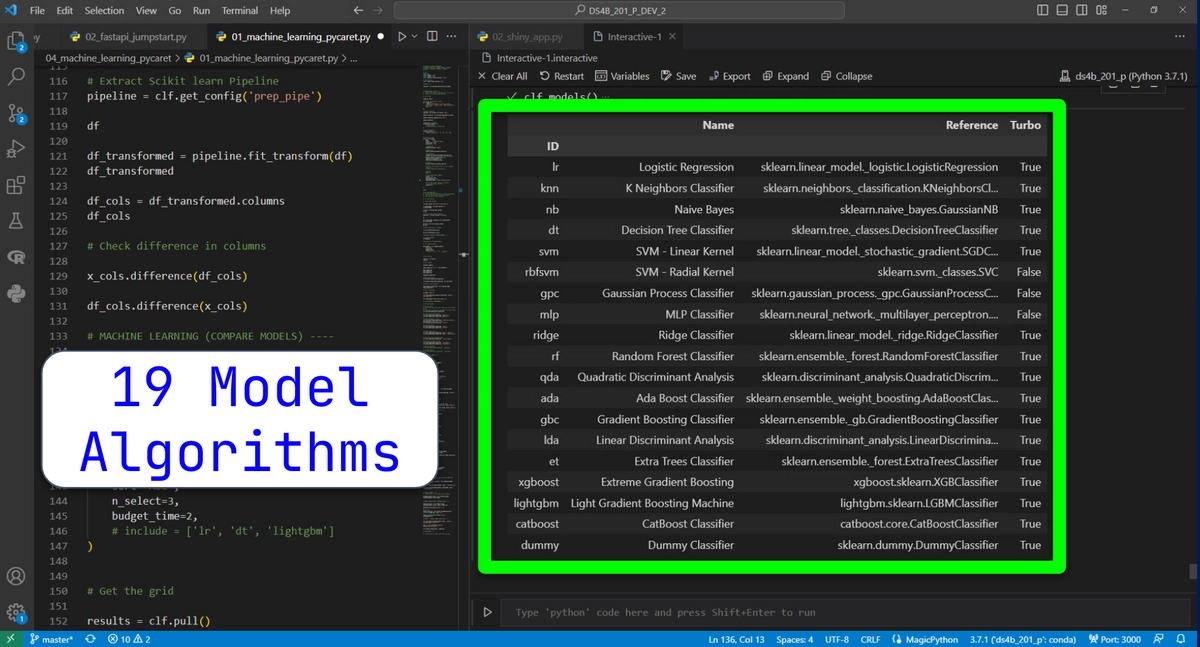Image resolution: width=1200 pixels, height=647 pixels.
Task: Open the Source Control view
Action: (x=16, y=112)
